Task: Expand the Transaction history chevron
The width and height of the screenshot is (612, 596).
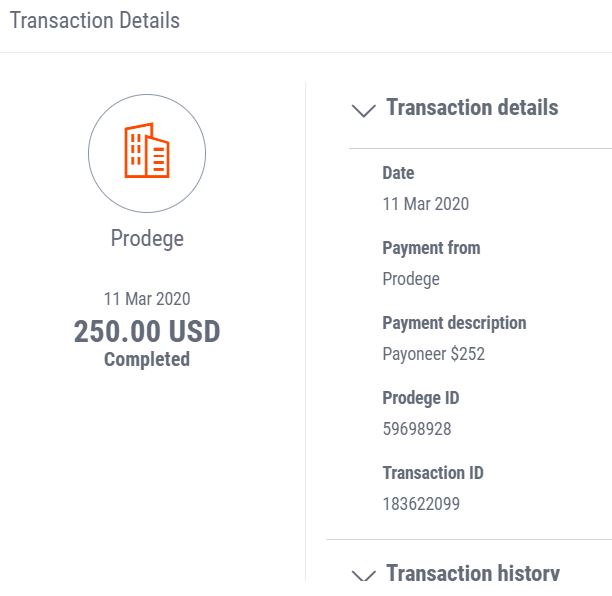Action: pyautogui.click(x=363, y=576)
